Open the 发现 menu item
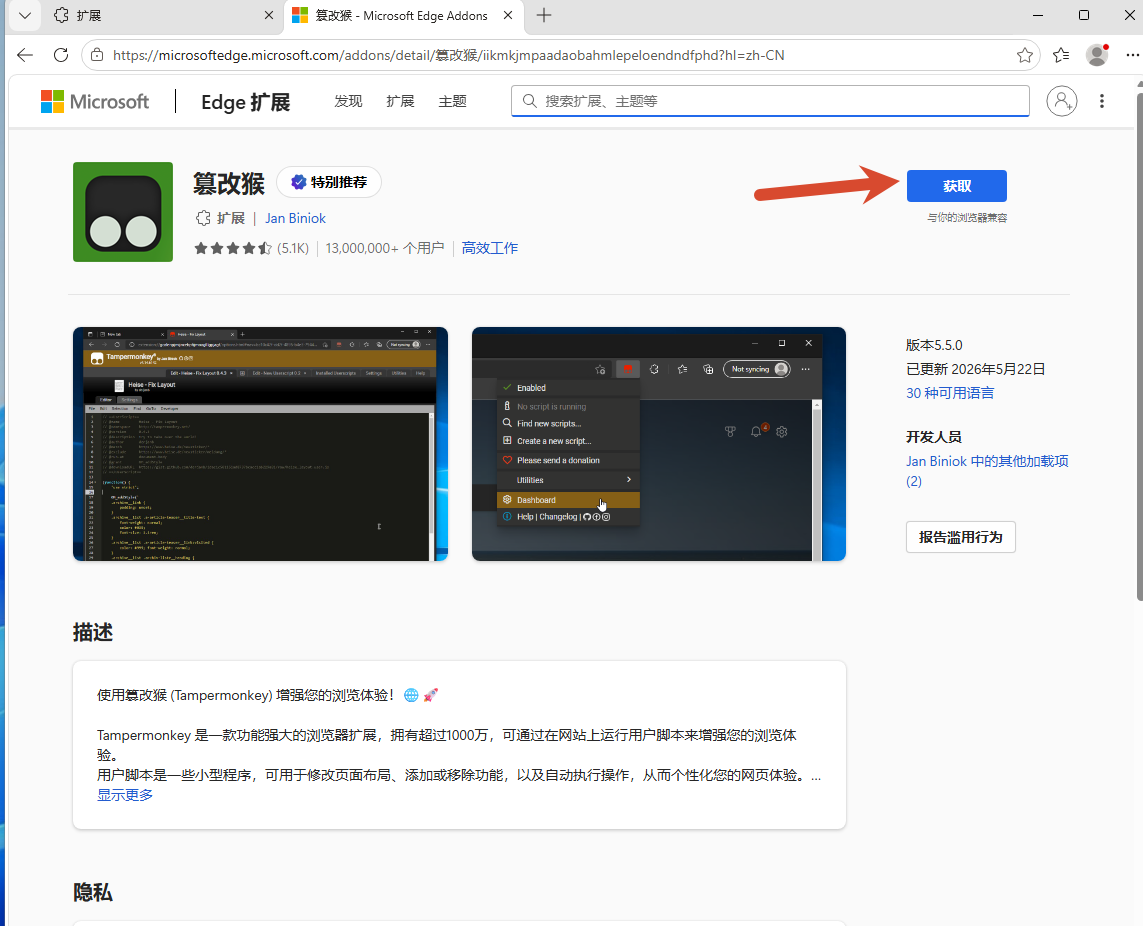This screenshot has width=1143, height=926. (348, 101)
